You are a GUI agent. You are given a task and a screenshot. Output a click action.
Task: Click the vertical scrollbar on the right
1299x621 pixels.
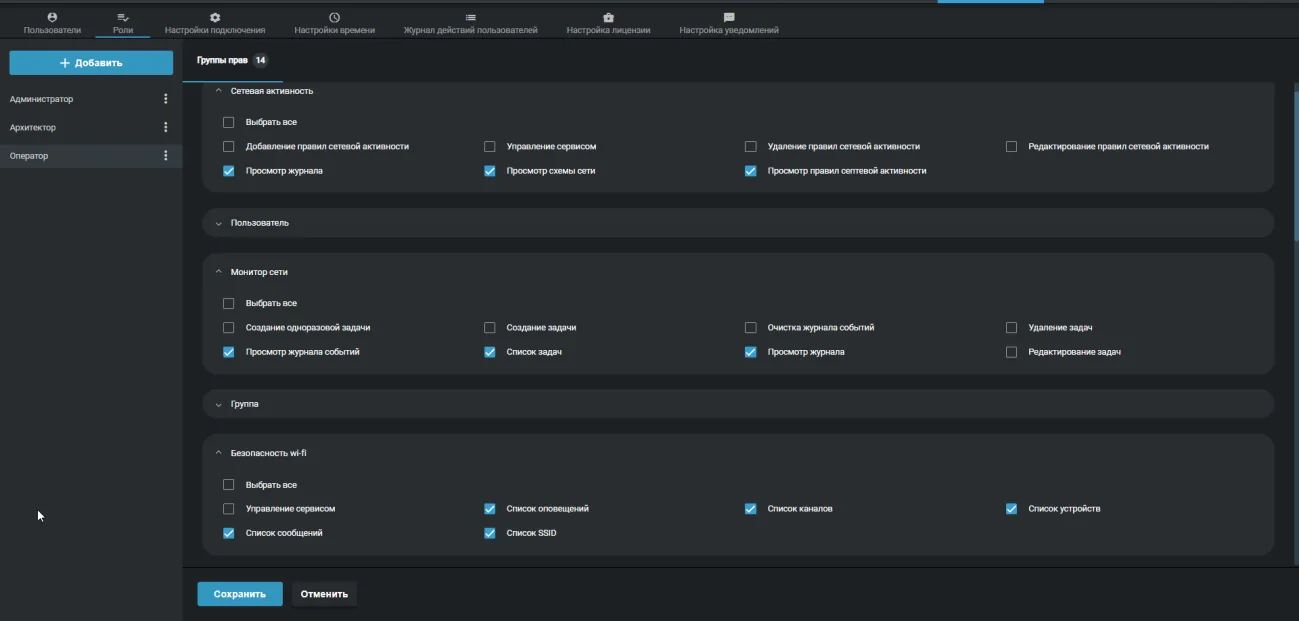(x=1296, y=160)
